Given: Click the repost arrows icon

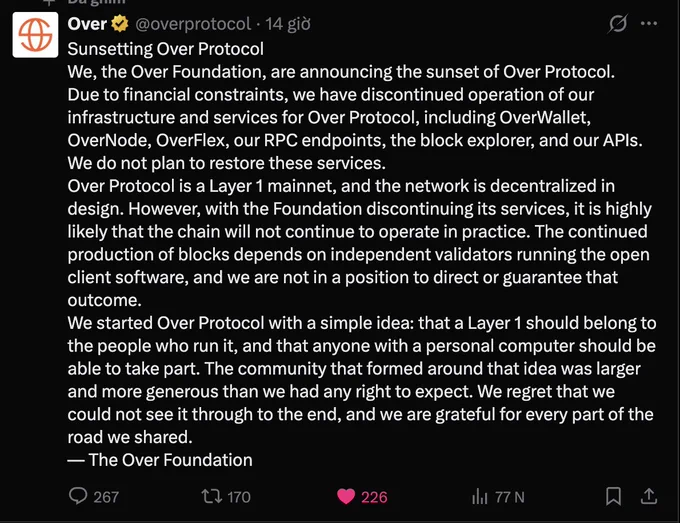Looking at the screenshot, I should pos(212,496).
